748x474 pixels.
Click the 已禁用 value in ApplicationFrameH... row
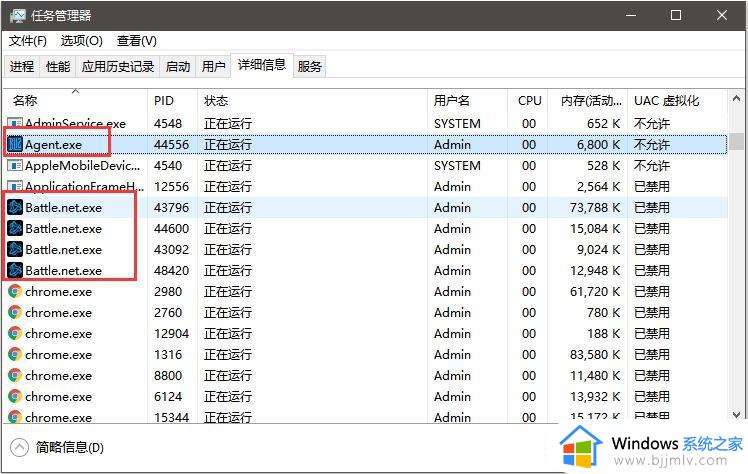coord(652,186)
